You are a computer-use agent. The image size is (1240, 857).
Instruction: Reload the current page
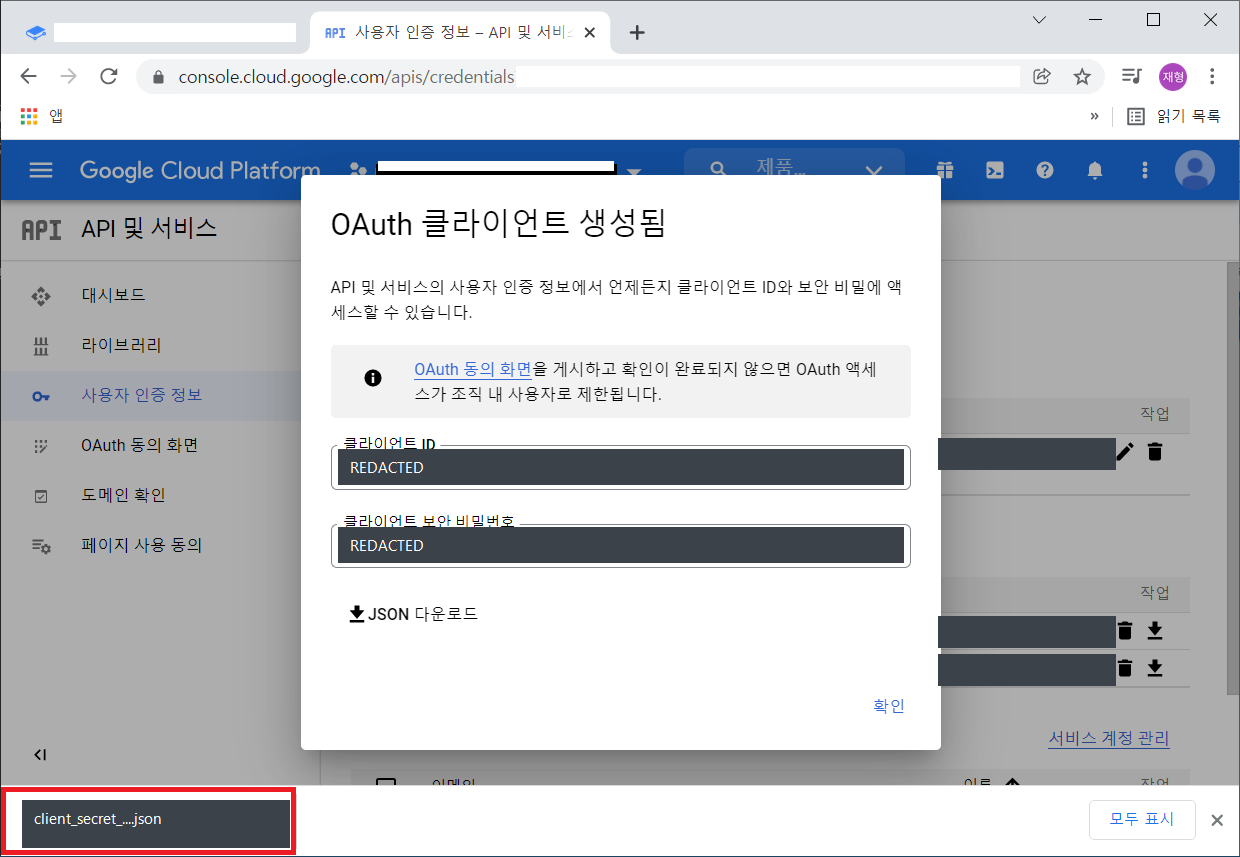tap(109, 76)
